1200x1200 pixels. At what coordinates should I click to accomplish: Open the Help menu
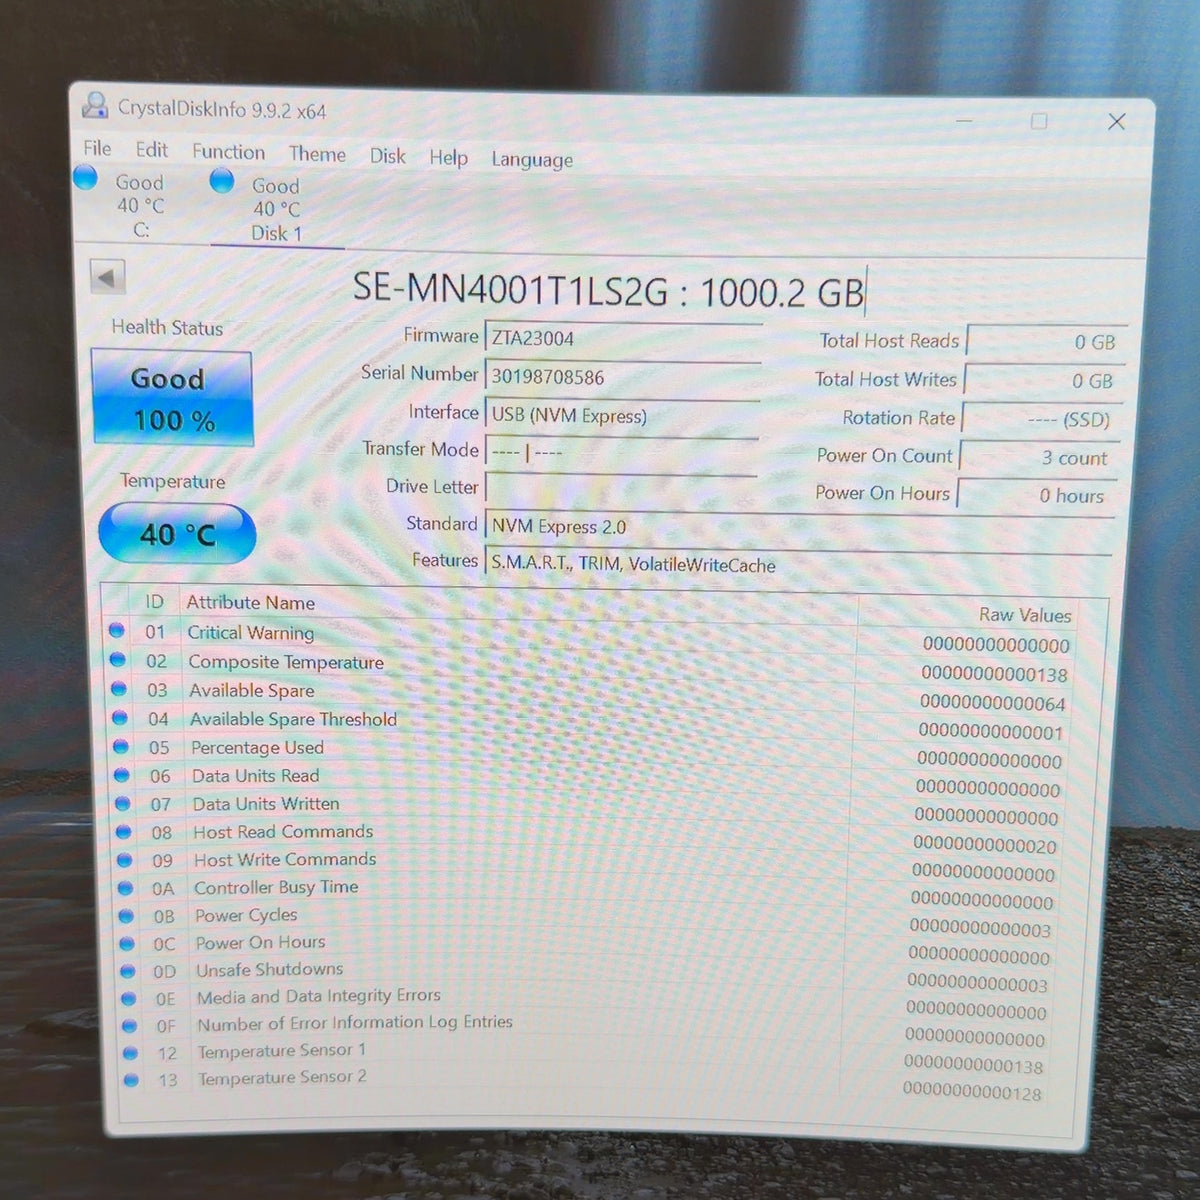point(449,157)
